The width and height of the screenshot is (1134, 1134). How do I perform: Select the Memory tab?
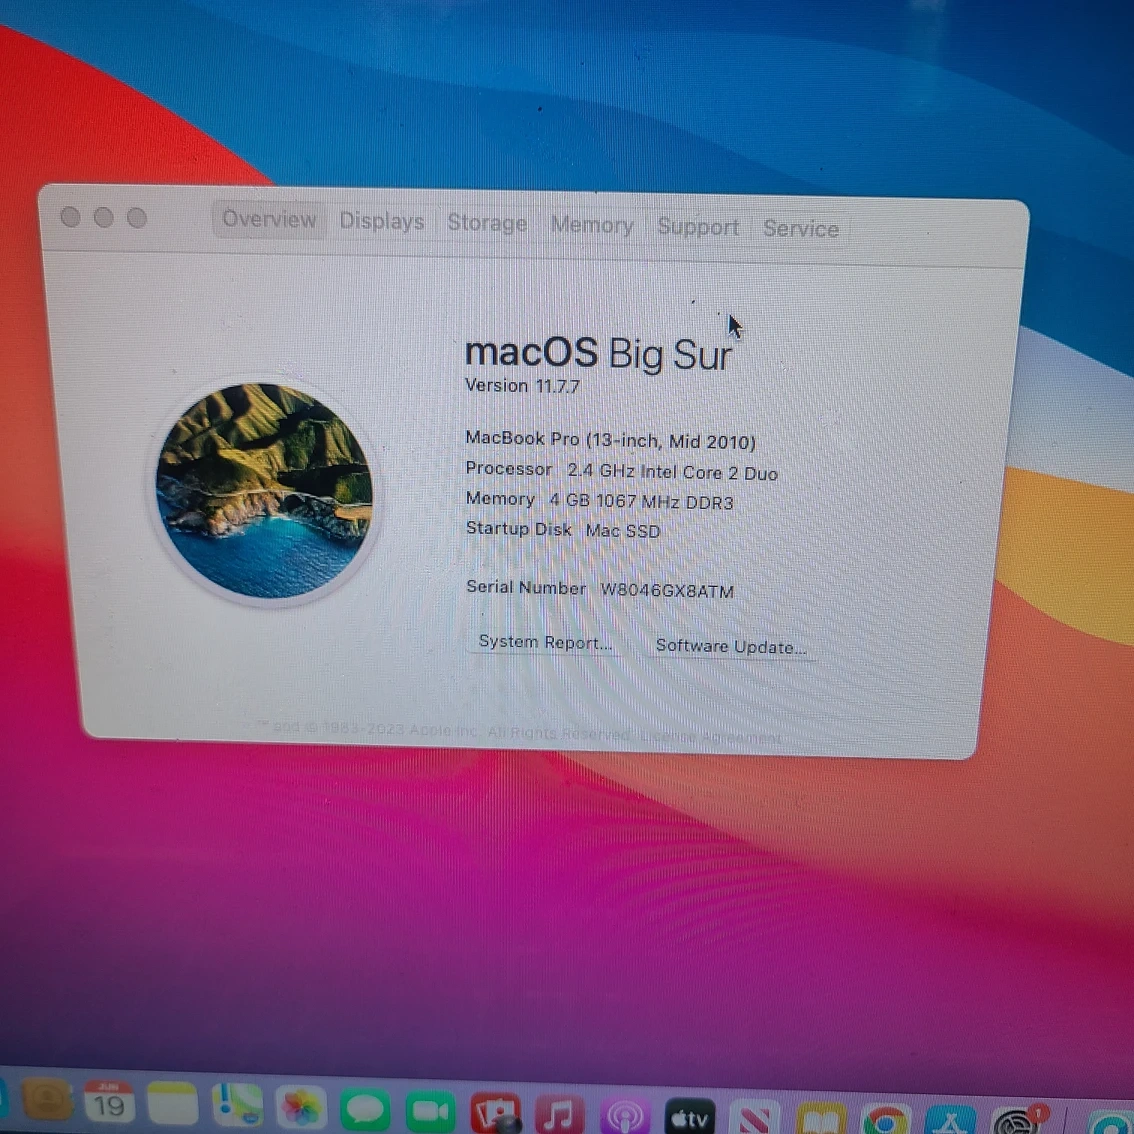tap(592, 225)
